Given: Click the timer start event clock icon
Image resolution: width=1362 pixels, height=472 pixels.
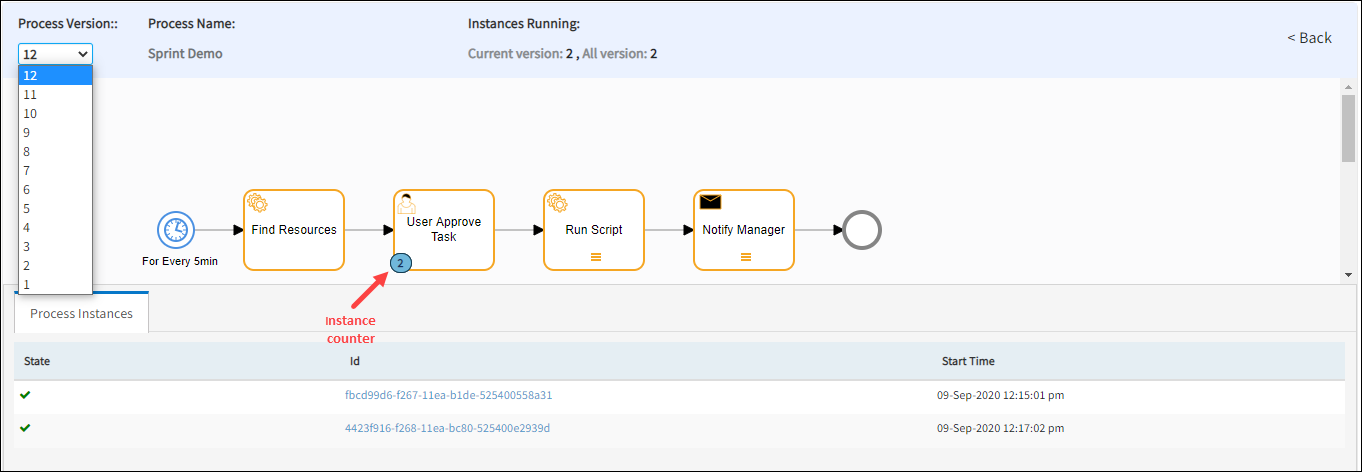Looking at the screenshot, I should click(x=176, y=230).
